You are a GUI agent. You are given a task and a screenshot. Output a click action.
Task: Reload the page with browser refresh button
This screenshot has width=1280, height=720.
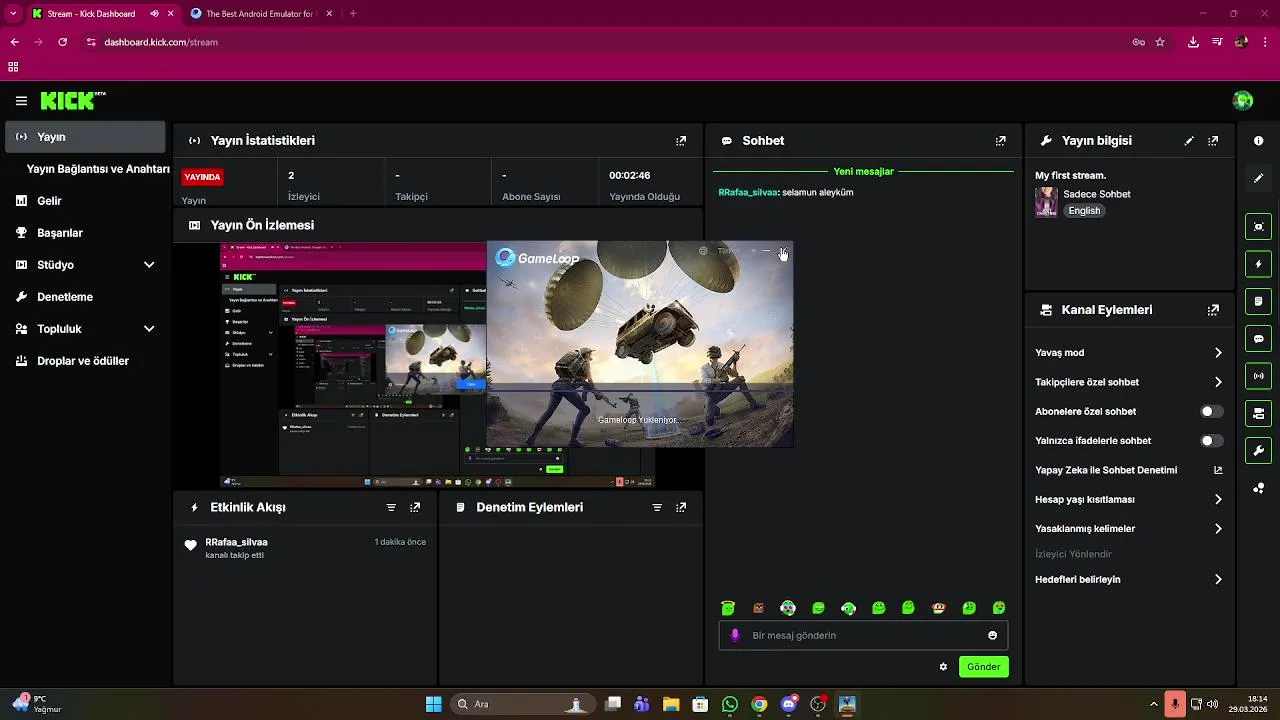tap(63, 42)
